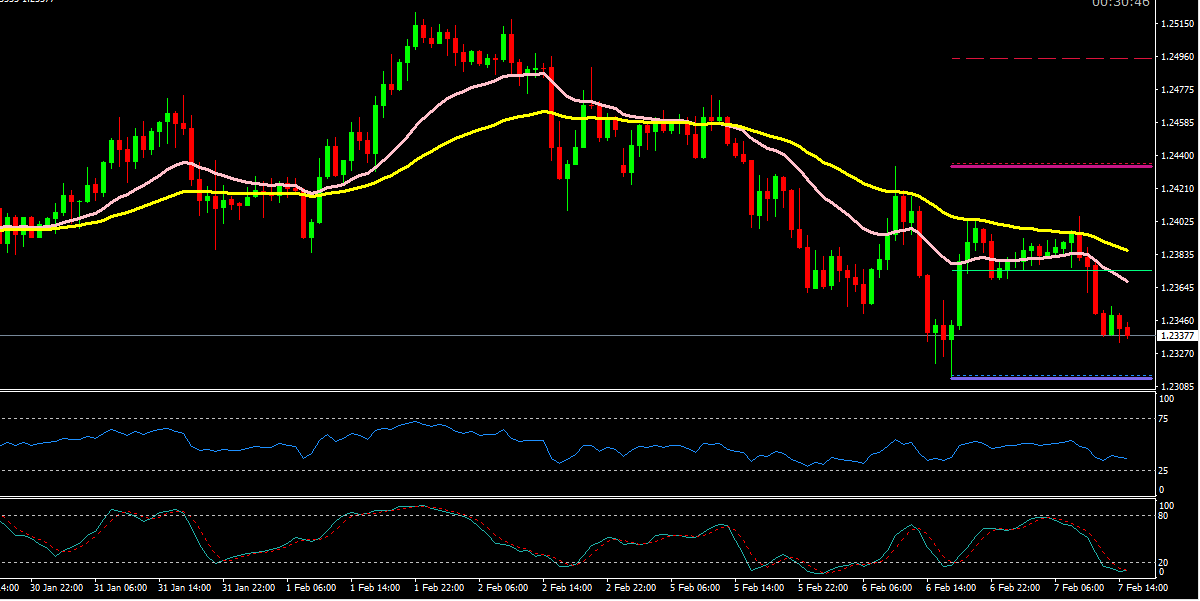Select the magenta horizontal level line

1050,166
